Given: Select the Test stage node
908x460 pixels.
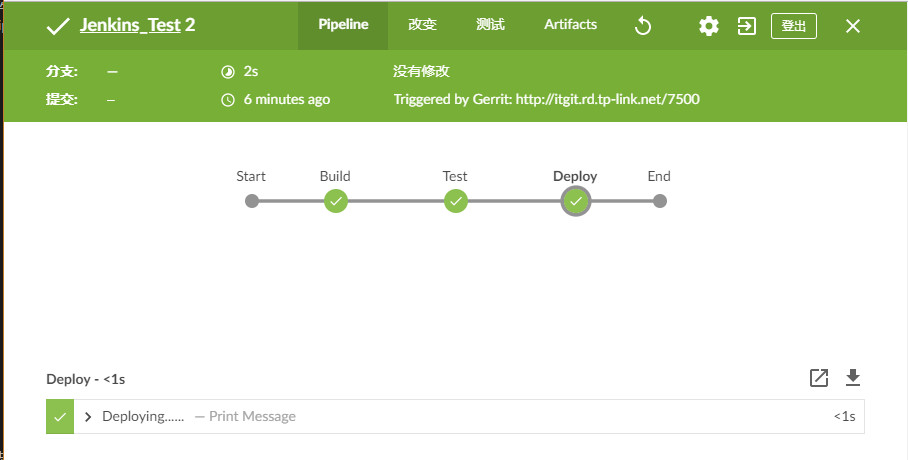Looking at the screenshot, I should click(x=456, y=201).
